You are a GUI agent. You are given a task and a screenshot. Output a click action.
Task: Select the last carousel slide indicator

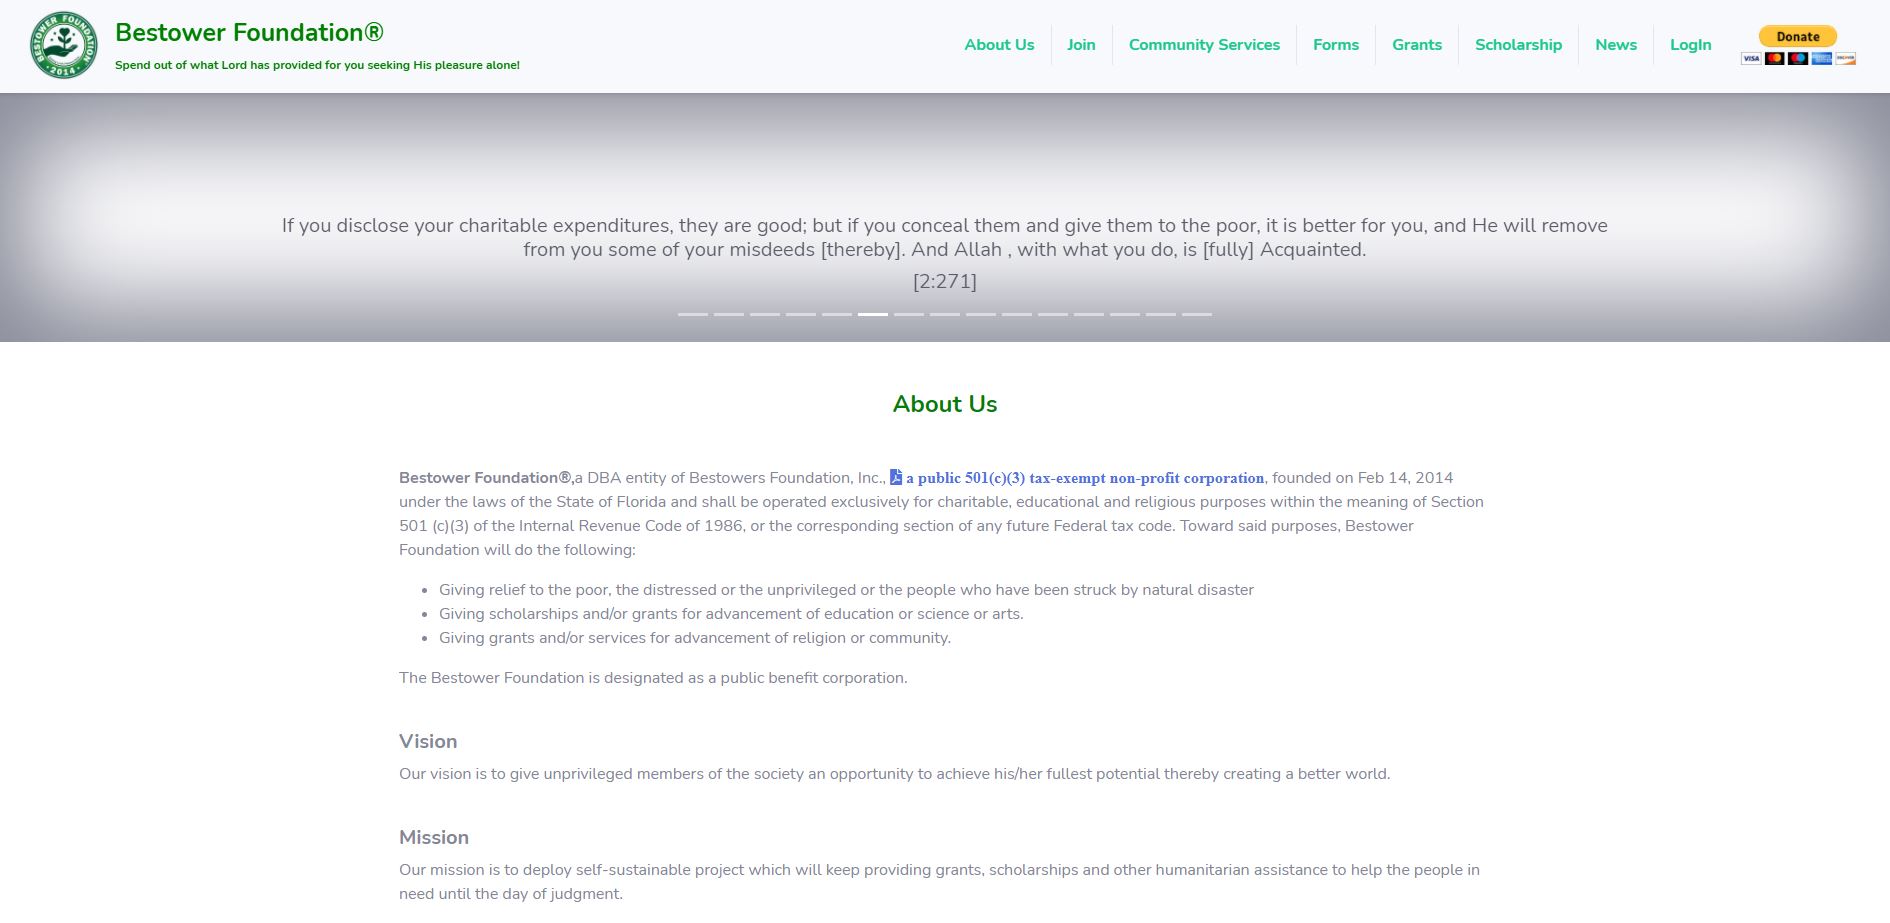[x=1197, y=314]
